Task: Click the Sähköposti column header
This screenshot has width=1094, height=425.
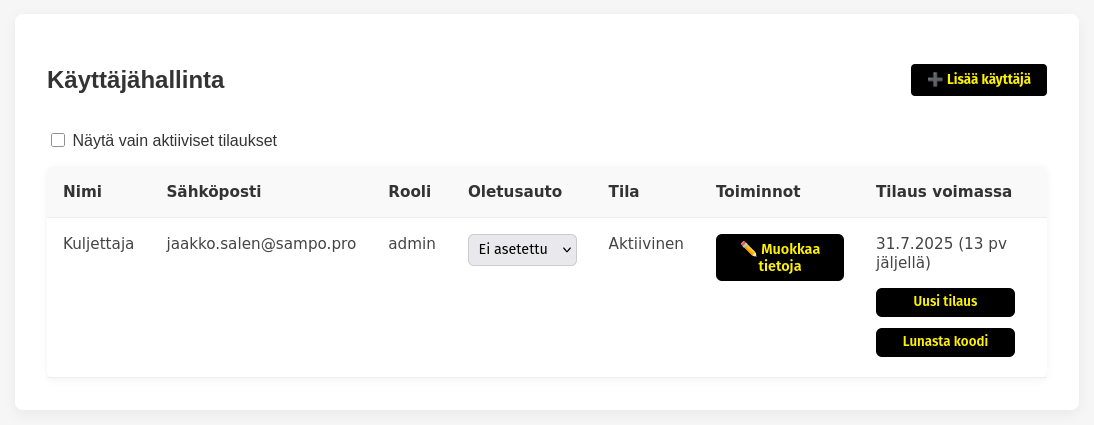Action: [213, 192]
